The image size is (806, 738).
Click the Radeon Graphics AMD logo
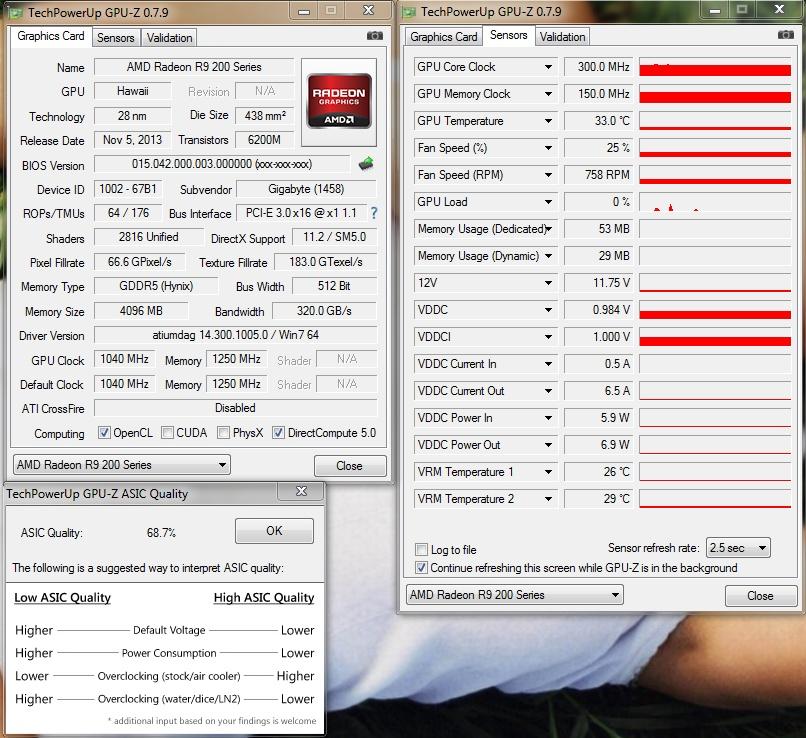pyautogui.click(x=339, y=101)
